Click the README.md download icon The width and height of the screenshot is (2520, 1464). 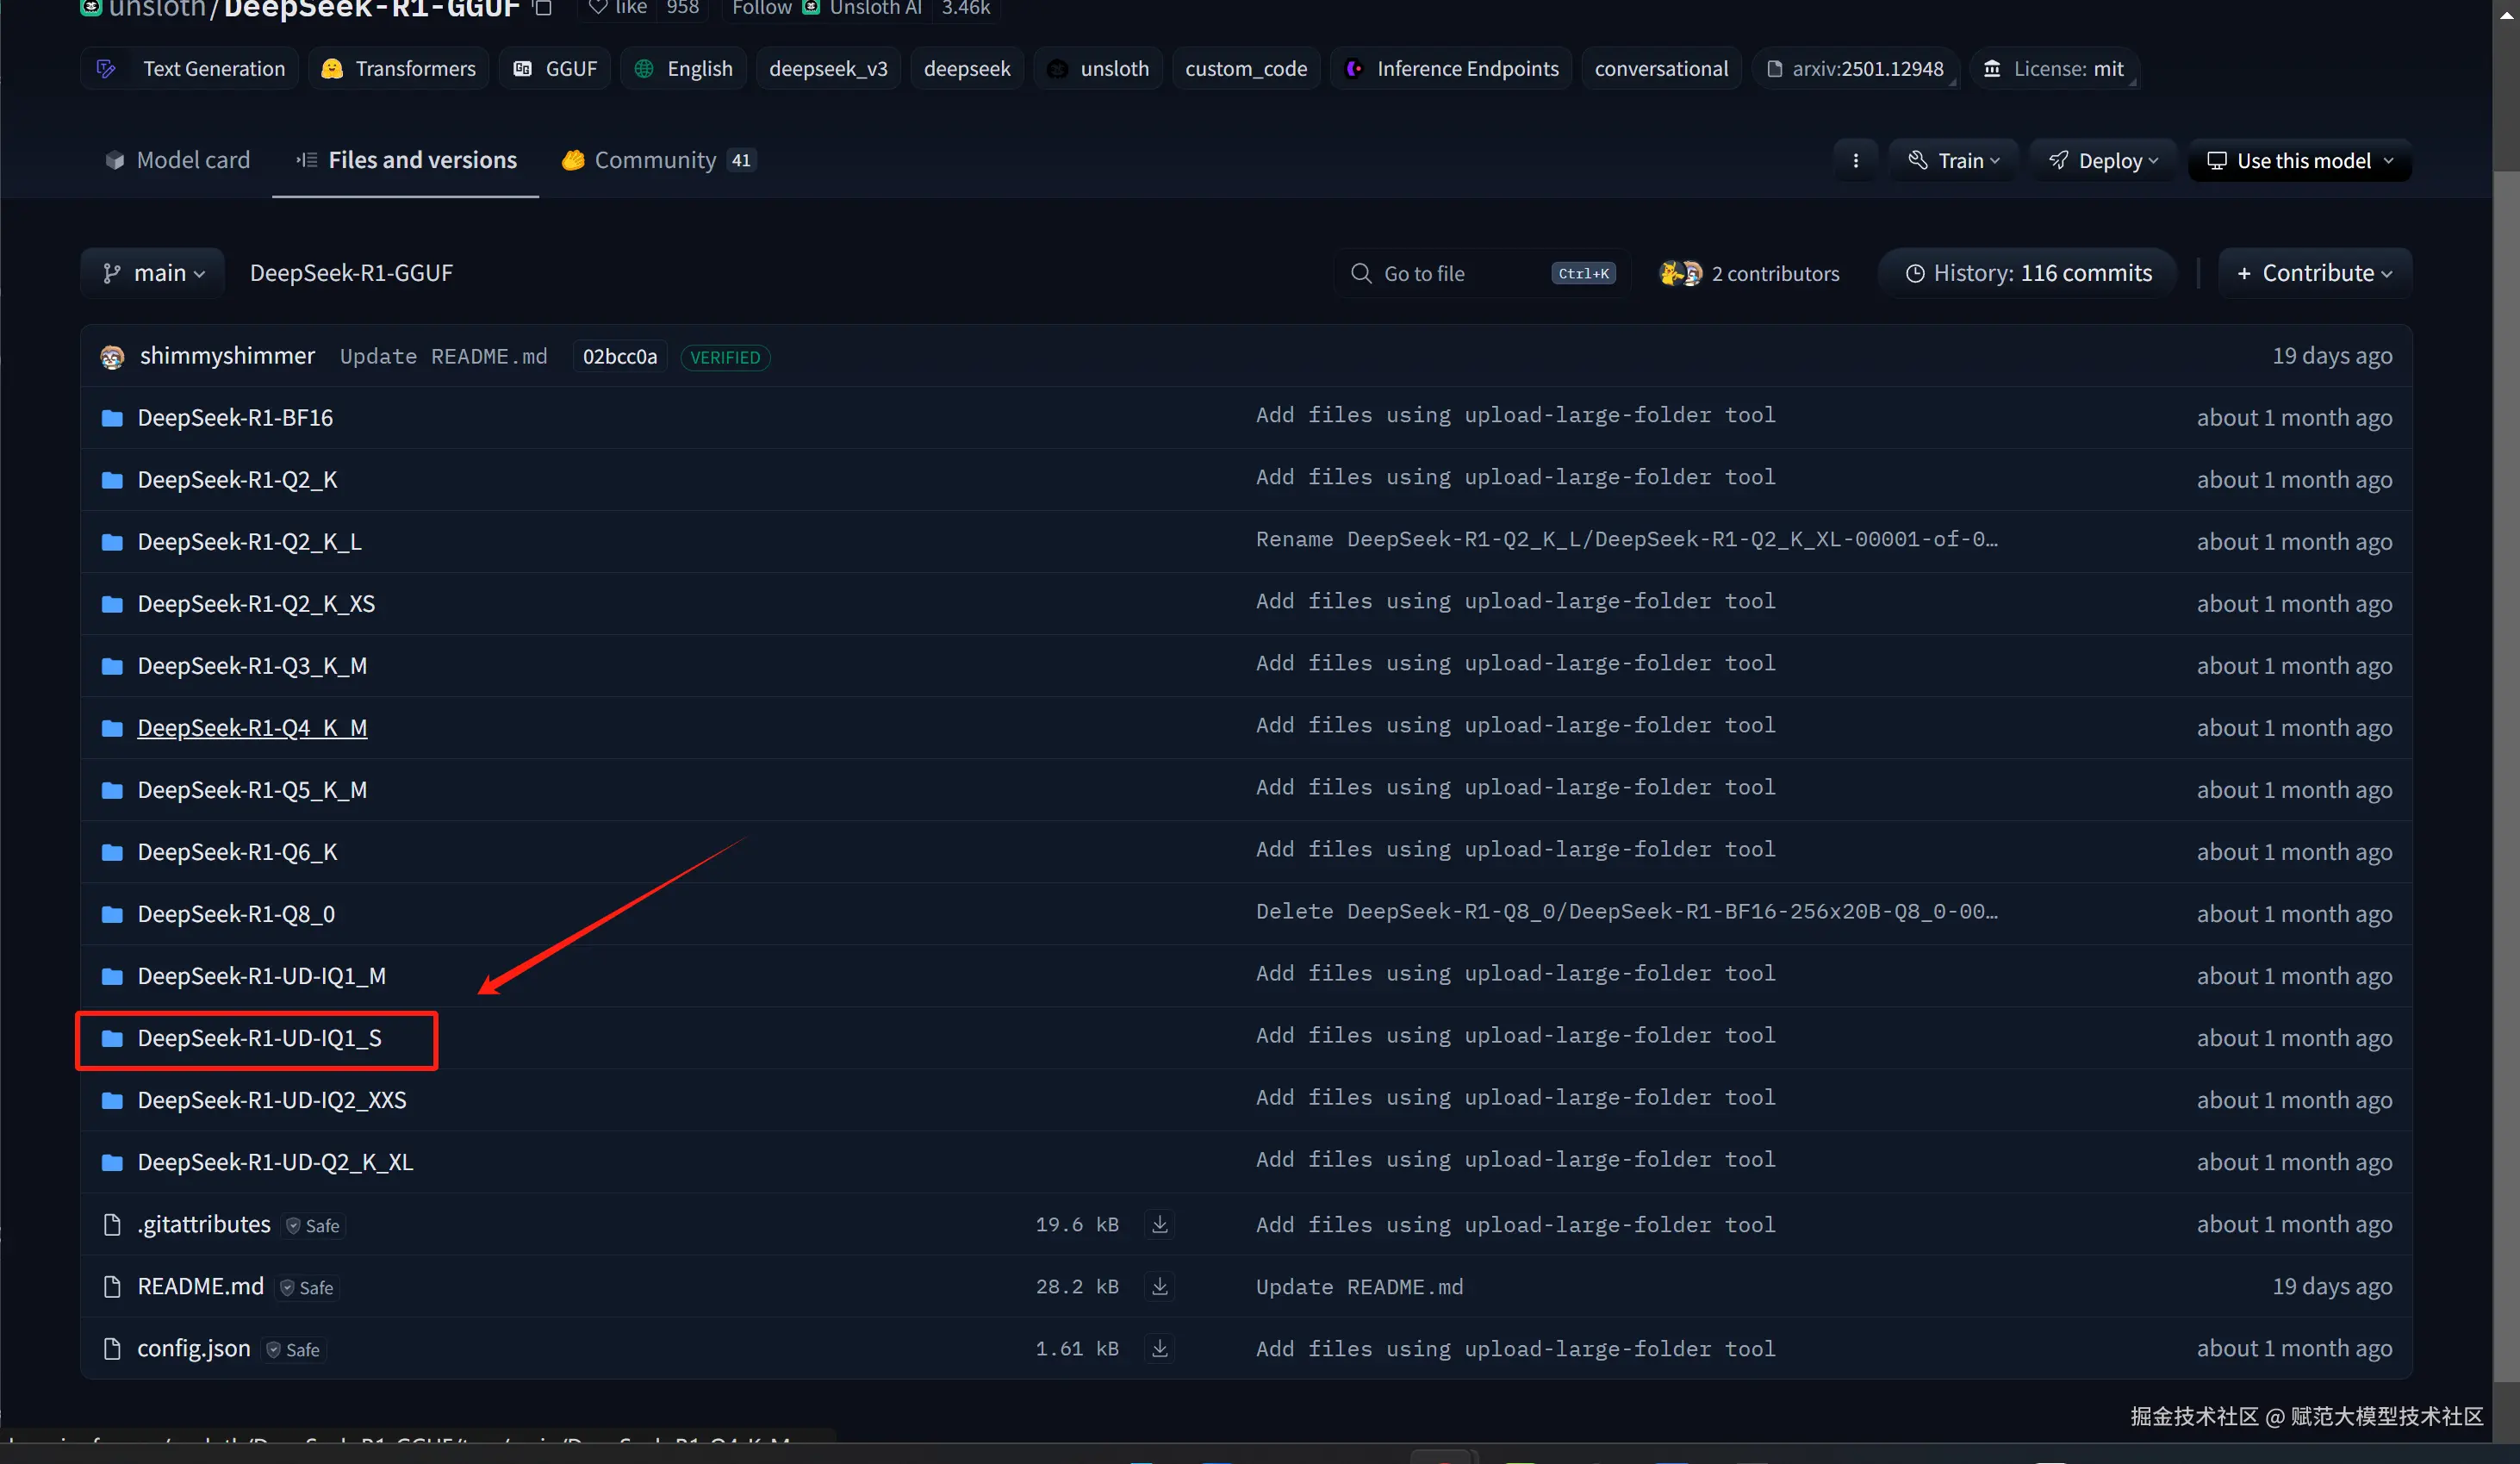pos(1160,1286)
